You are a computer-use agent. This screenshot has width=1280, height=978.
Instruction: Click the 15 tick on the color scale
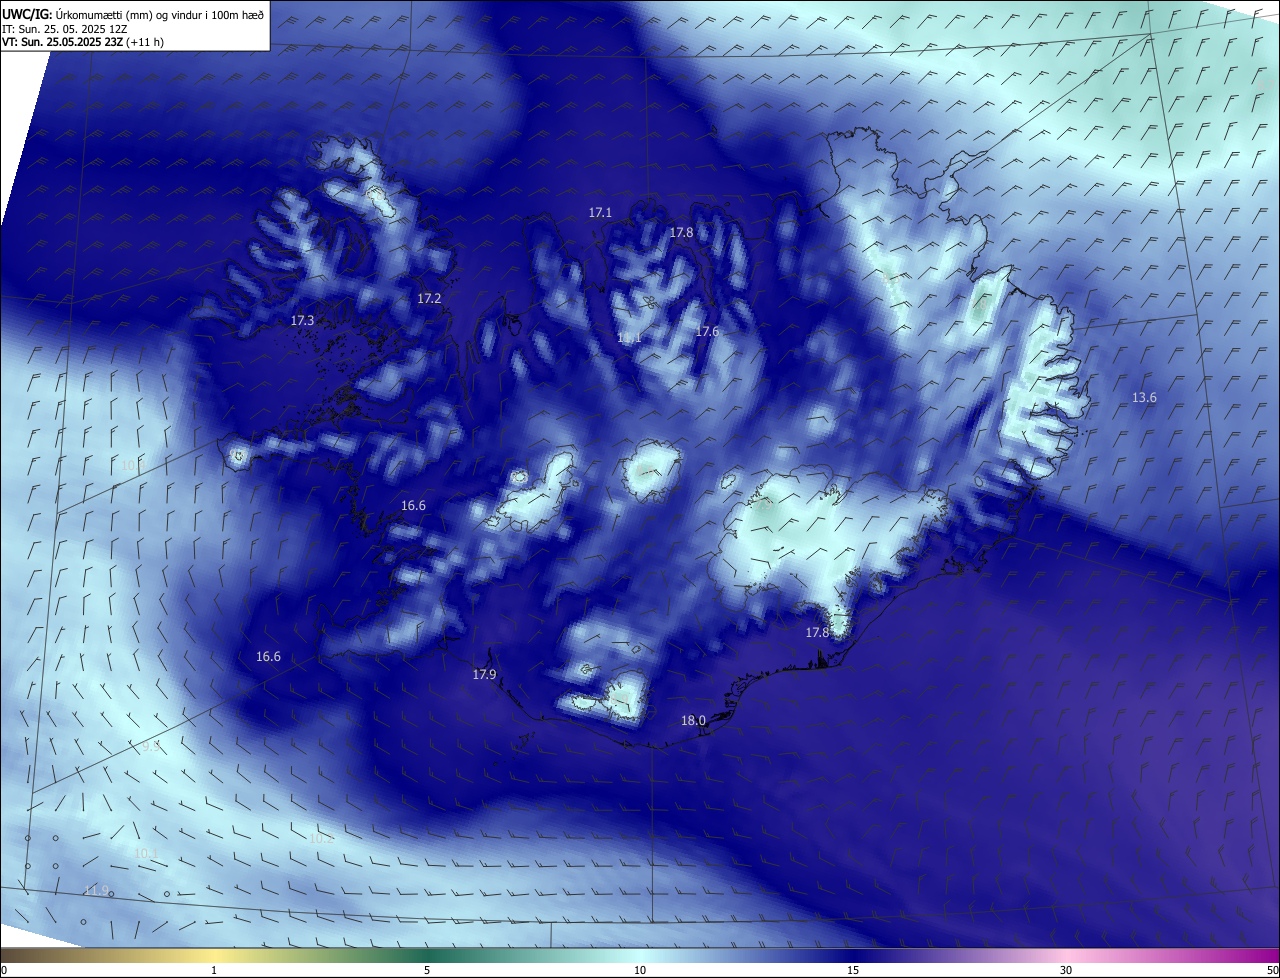(x=853, y=971)
